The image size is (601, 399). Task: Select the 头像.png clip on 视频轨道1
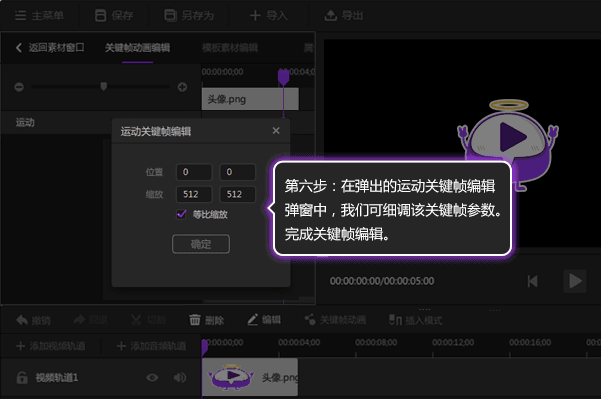(250, 377)
